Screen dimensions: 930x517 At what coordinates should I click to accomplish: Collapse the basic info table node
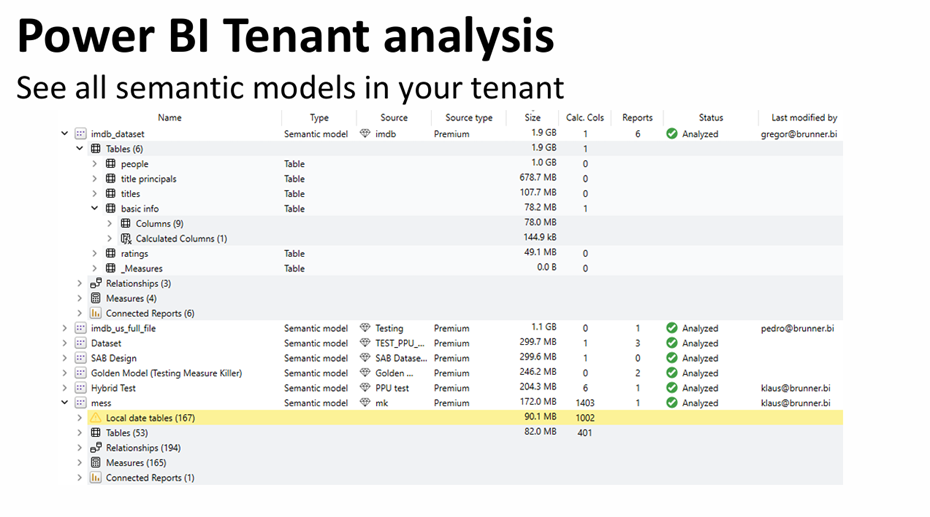[95, 209]
